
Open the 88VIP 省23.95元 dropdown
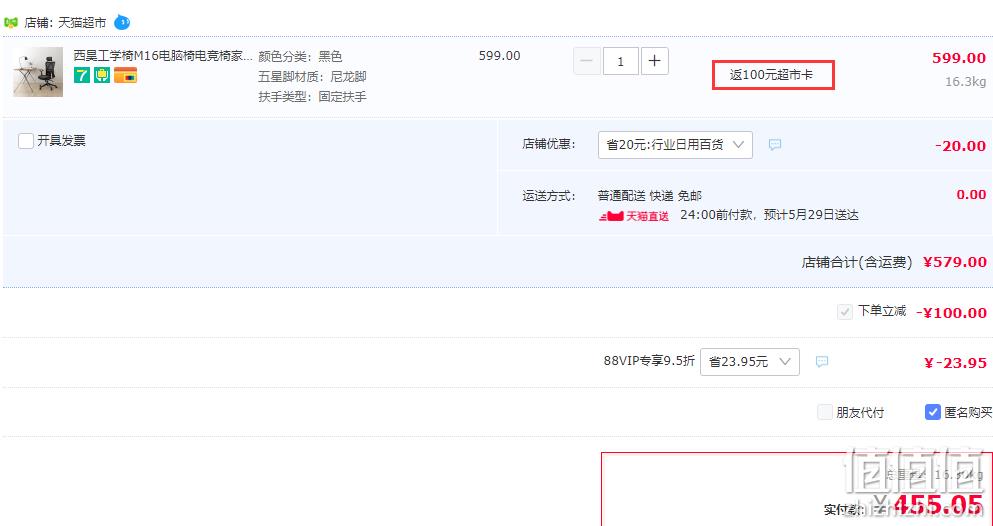pyautogui.click(x=750, y=362)
